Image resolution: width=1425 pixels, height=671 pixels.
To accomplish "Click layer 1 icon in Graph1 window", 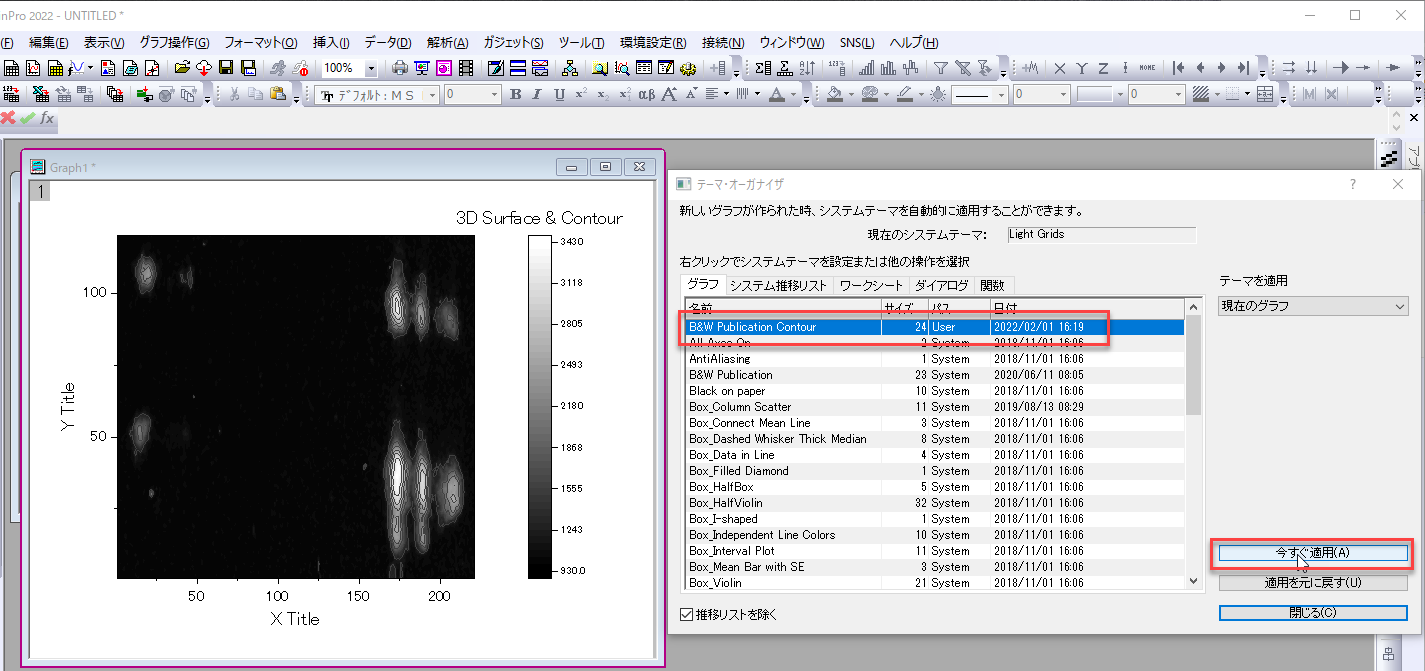I will pos(39,191).
